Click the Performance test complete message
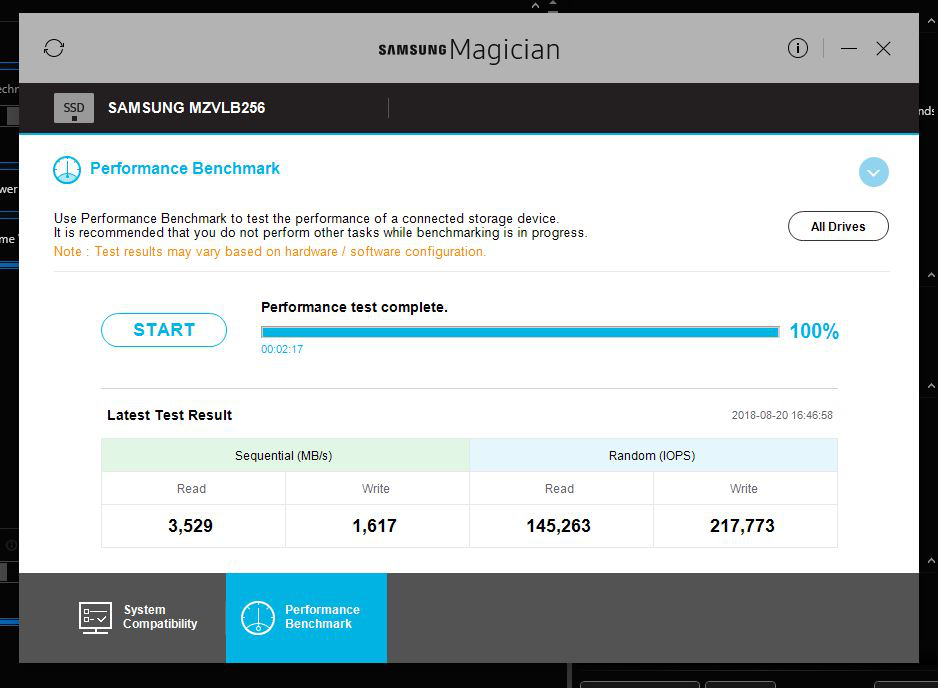Image resolution: width=938 pixels, height=688 pixels. coord(354,307)
